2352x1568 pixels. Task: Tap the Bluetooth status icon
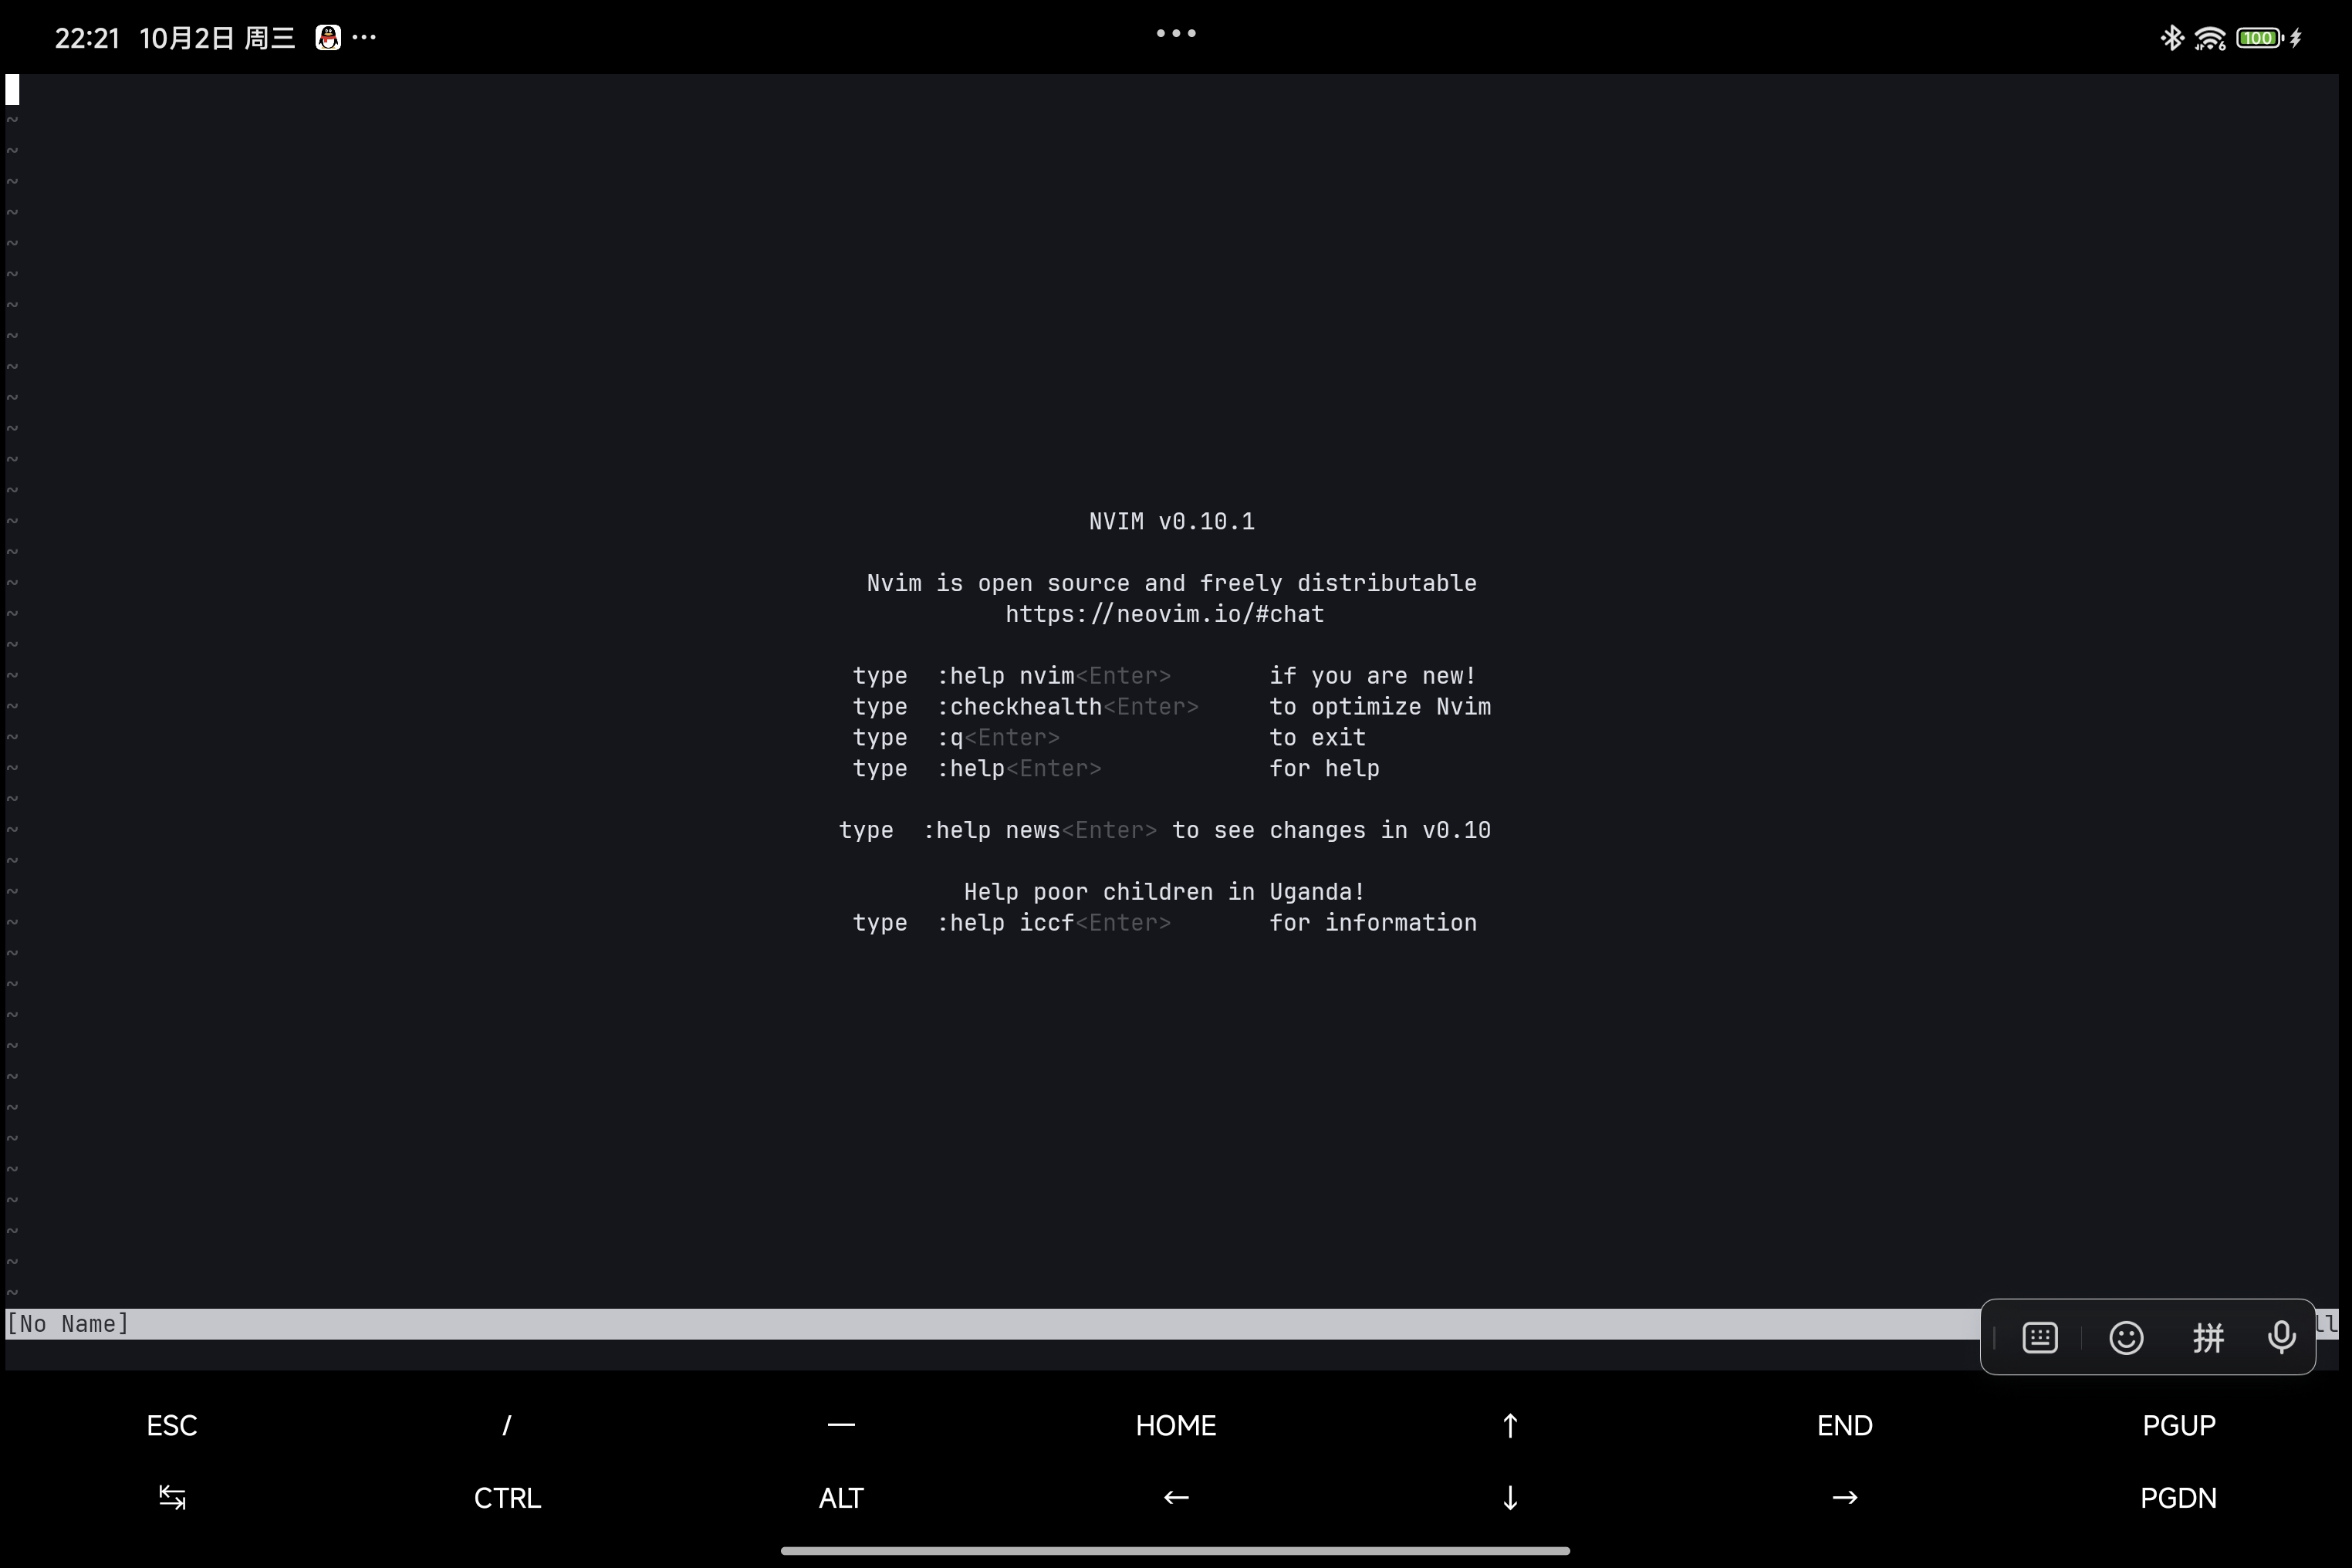(x=2171, y=38)
